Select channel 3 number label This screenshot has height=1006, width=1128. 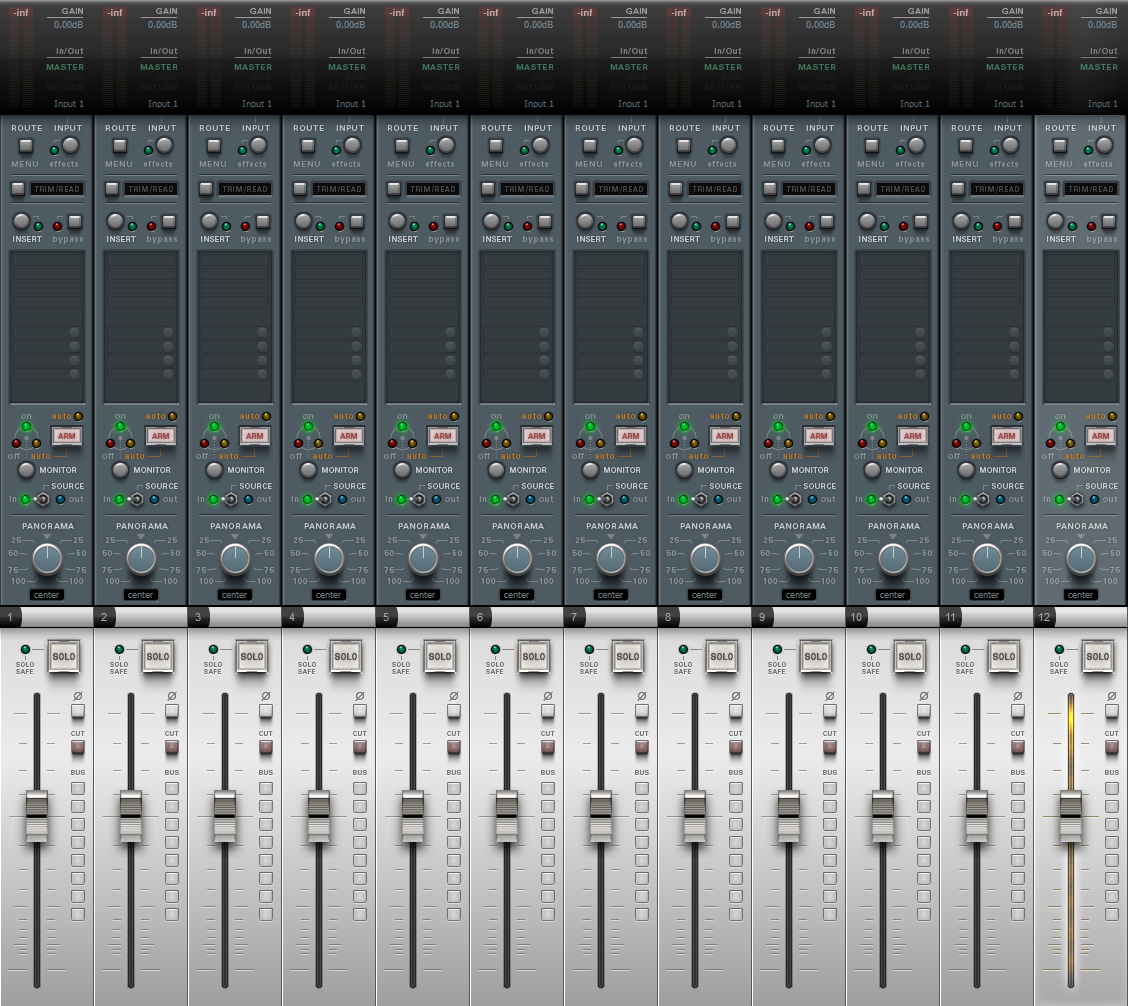(198, 617)
